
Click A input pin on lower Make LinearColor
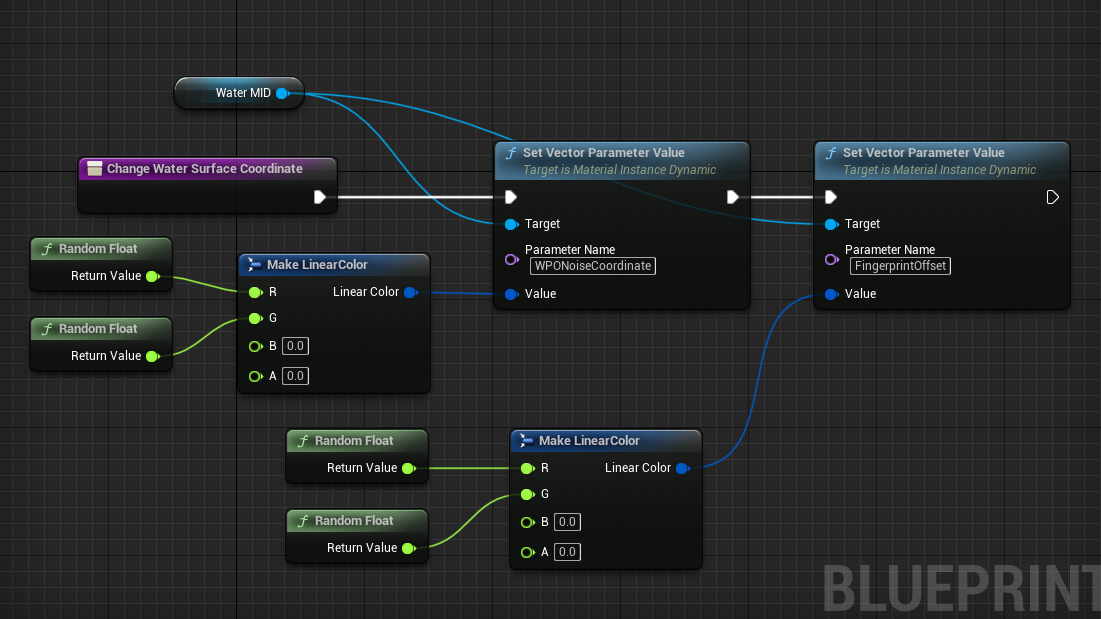click(527, 552)
